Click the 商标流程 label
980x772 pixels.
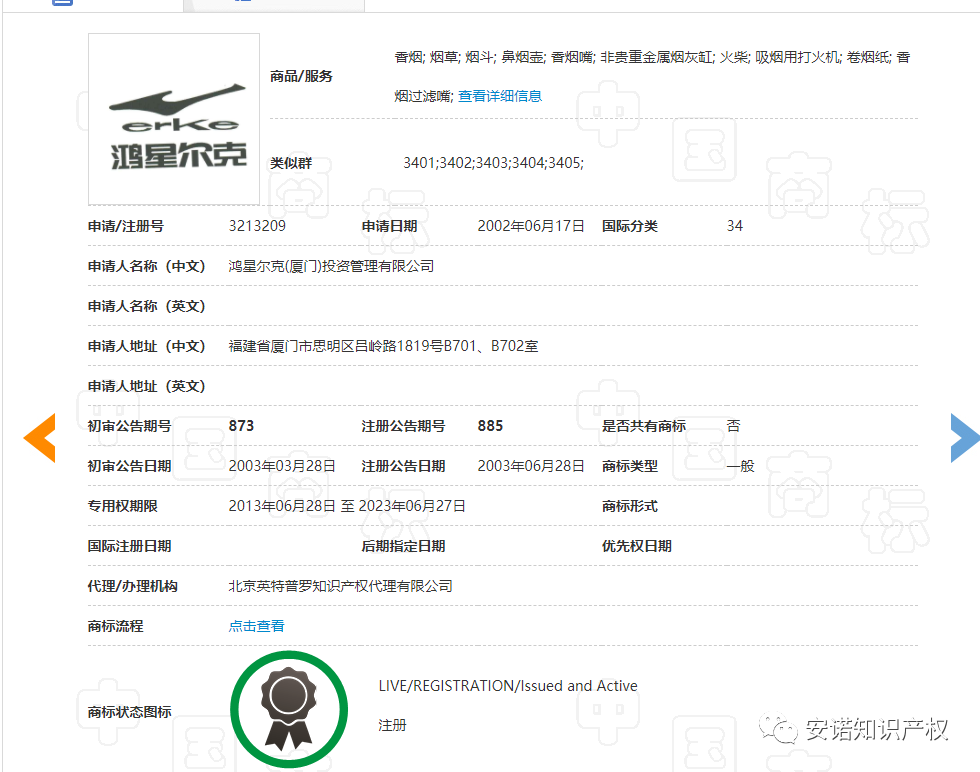click(x=116, y=626)
